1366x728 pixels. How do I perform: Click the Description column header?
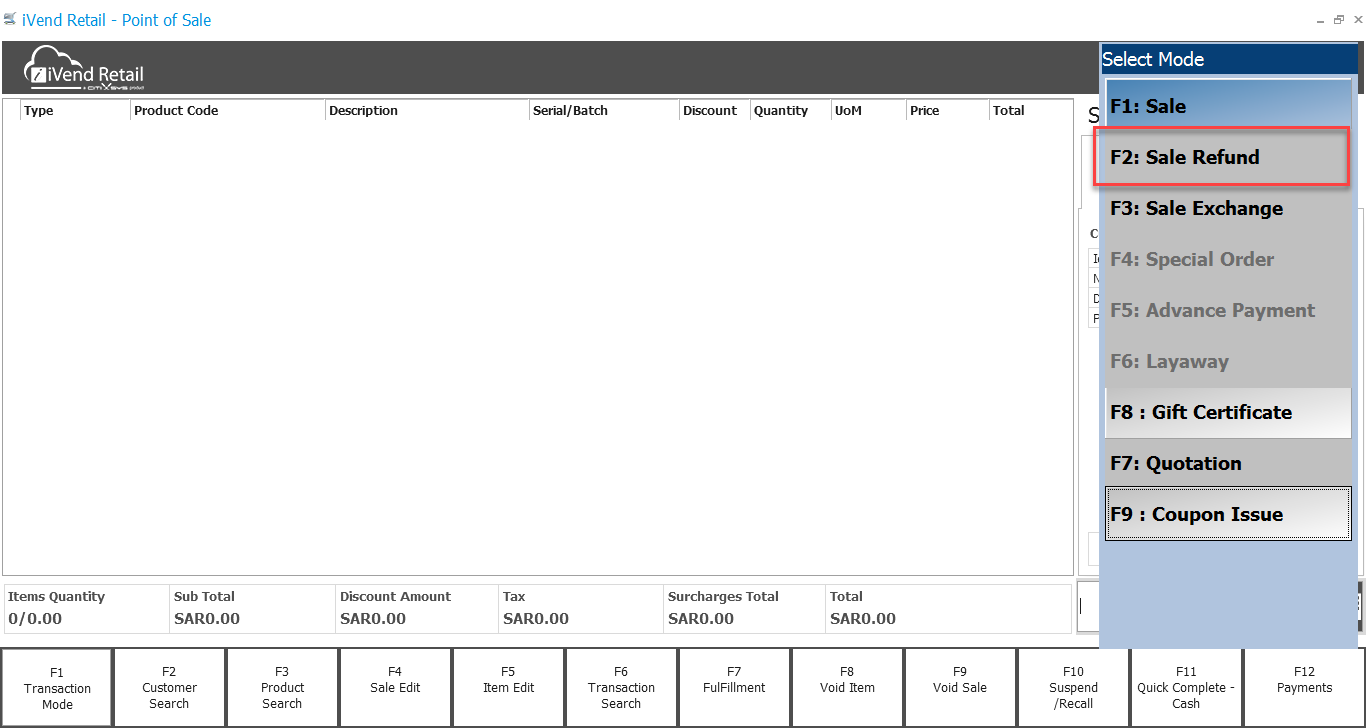[428, 111]
